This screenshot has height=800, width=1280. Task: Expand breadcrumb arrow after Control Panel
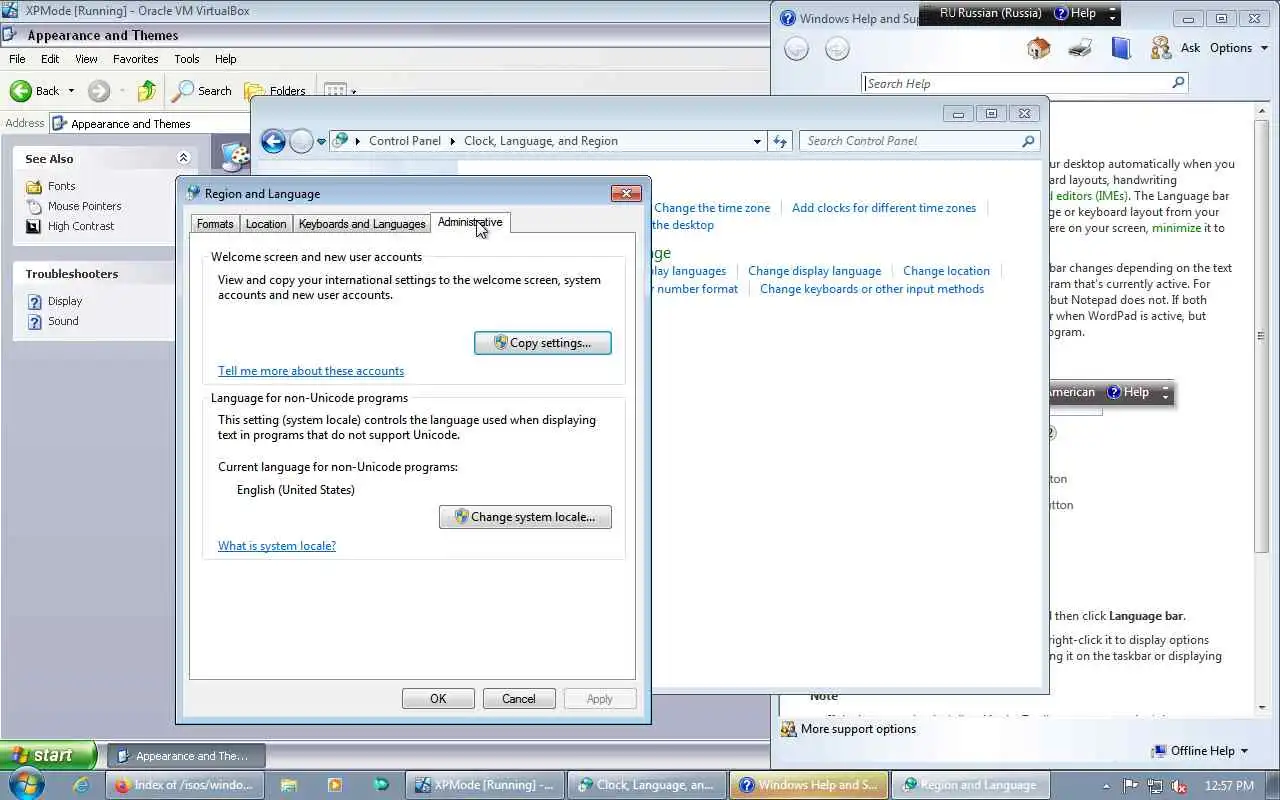pos(452,141)
